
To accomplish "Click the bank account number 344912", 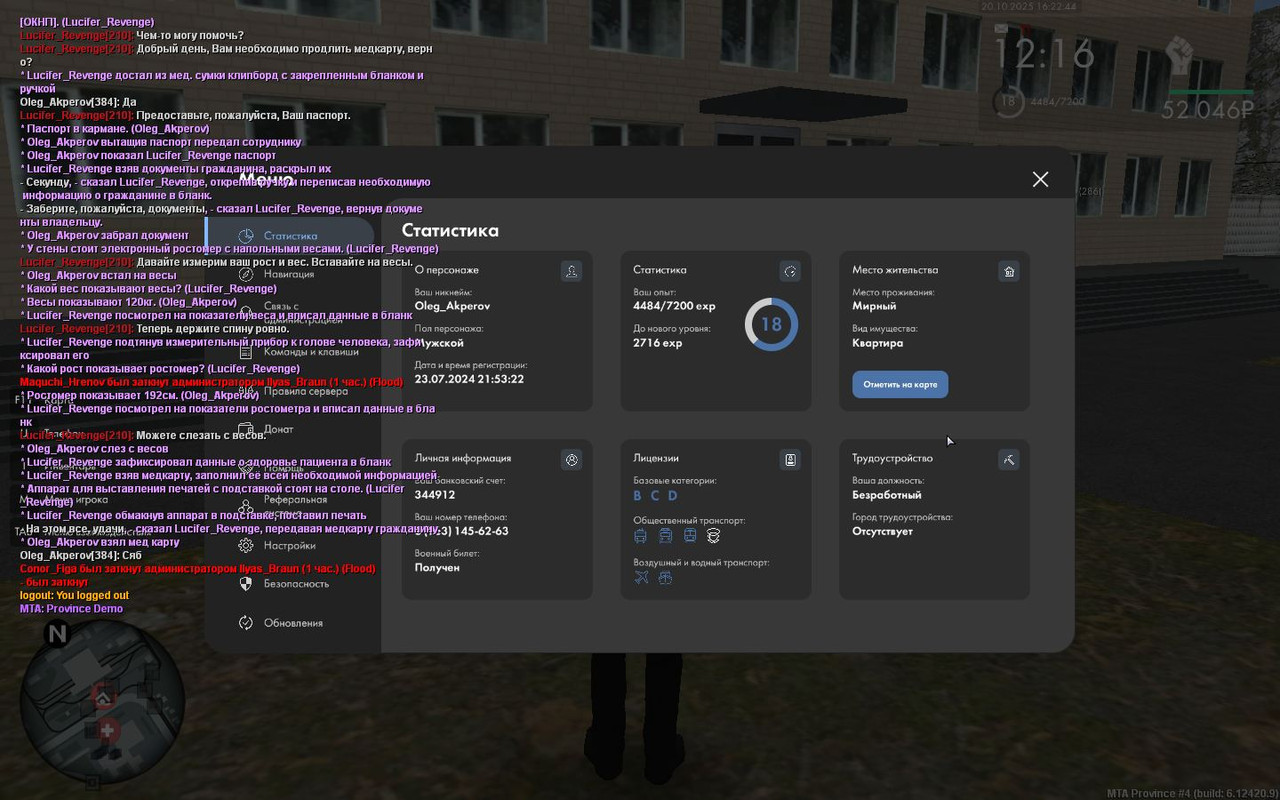I will (435, 495).
